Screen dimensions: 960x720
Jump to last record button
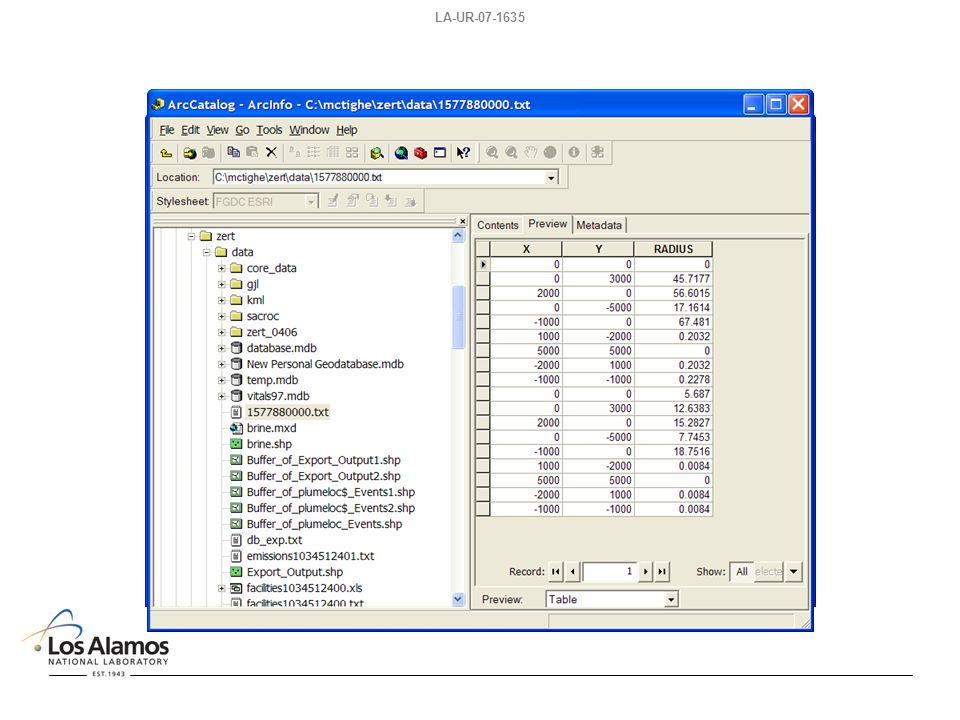tap(662, 572)
